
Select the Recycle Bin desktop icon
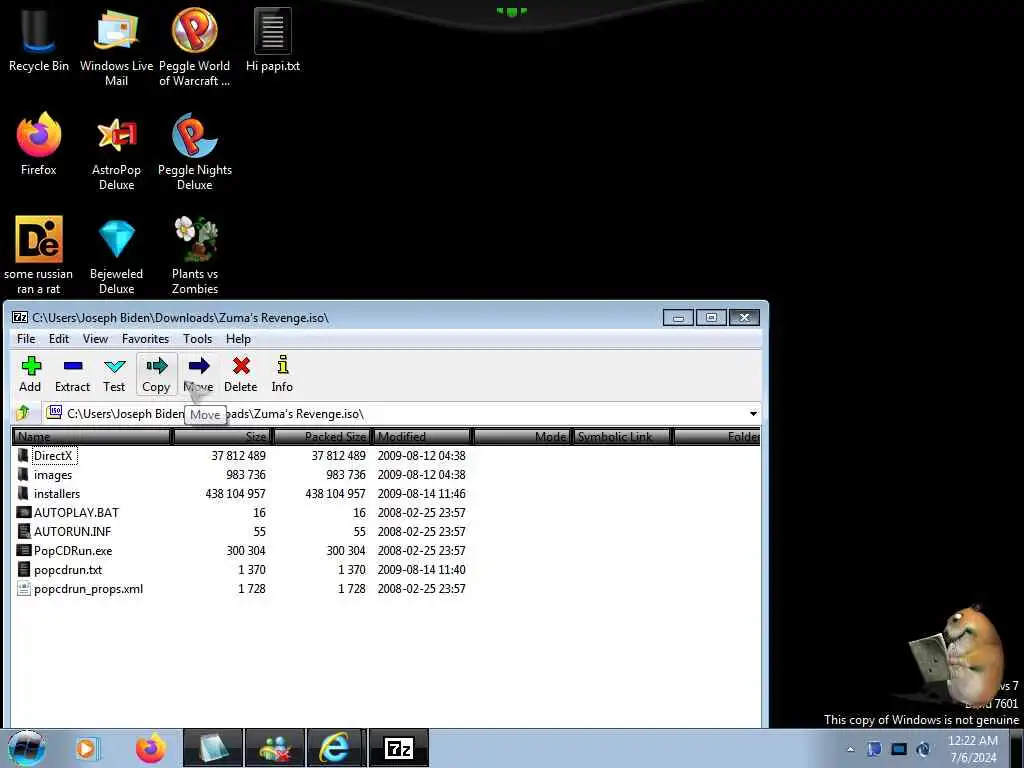39,40
